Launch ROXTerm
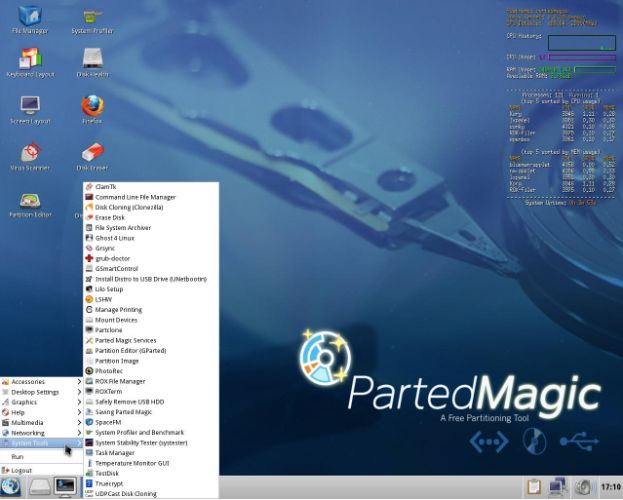The width and height of the screenshot is (623, 500). click(x=151, y=391)
